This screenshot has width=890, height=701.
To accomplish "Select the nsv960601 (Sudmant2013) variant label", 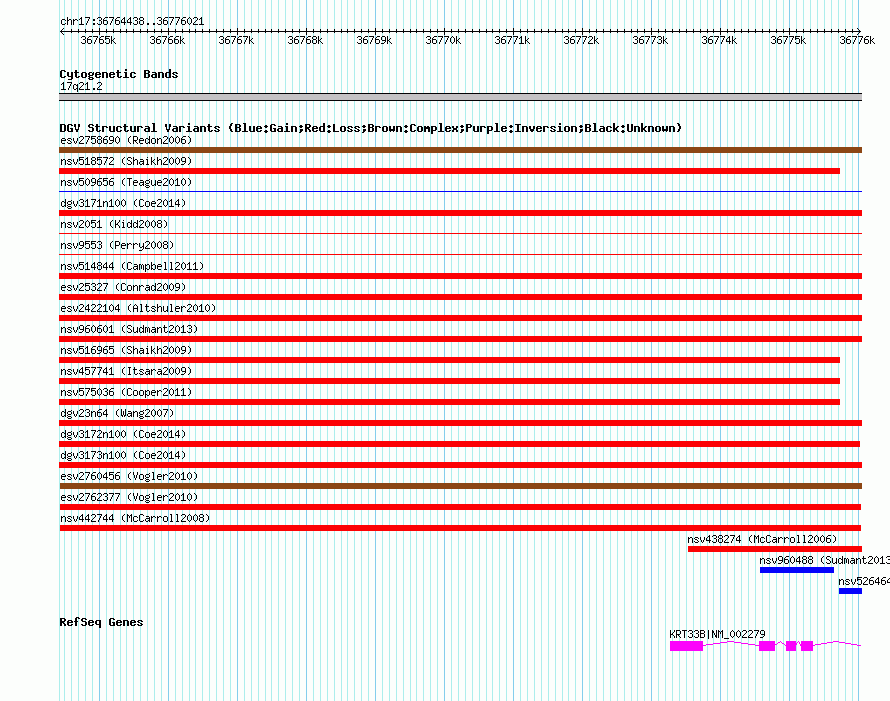I will (x=129, y=329).
